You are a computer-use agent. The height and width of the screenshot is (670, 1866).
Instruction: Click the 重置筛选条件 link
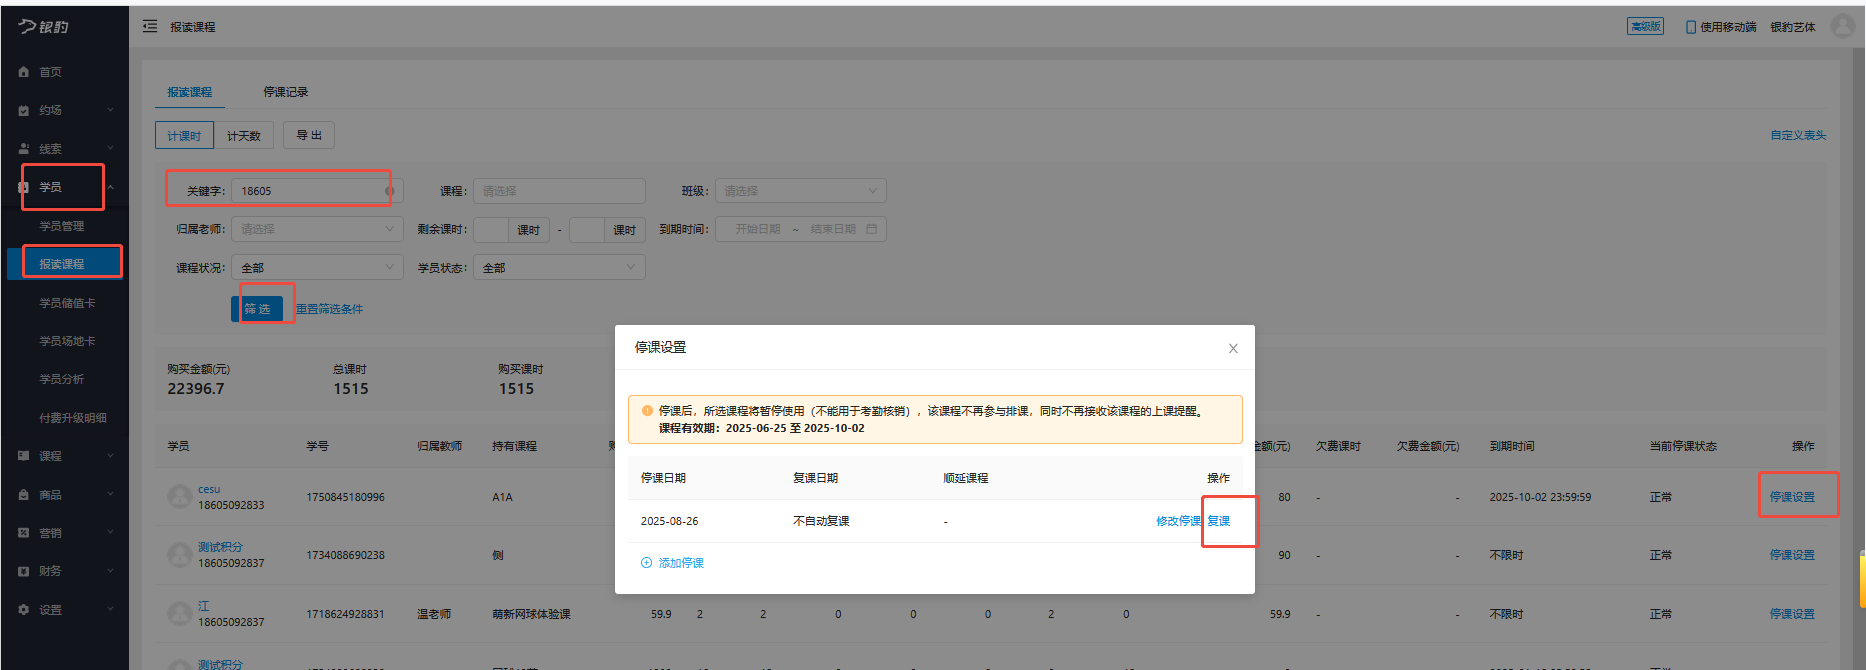pos(329,309)
